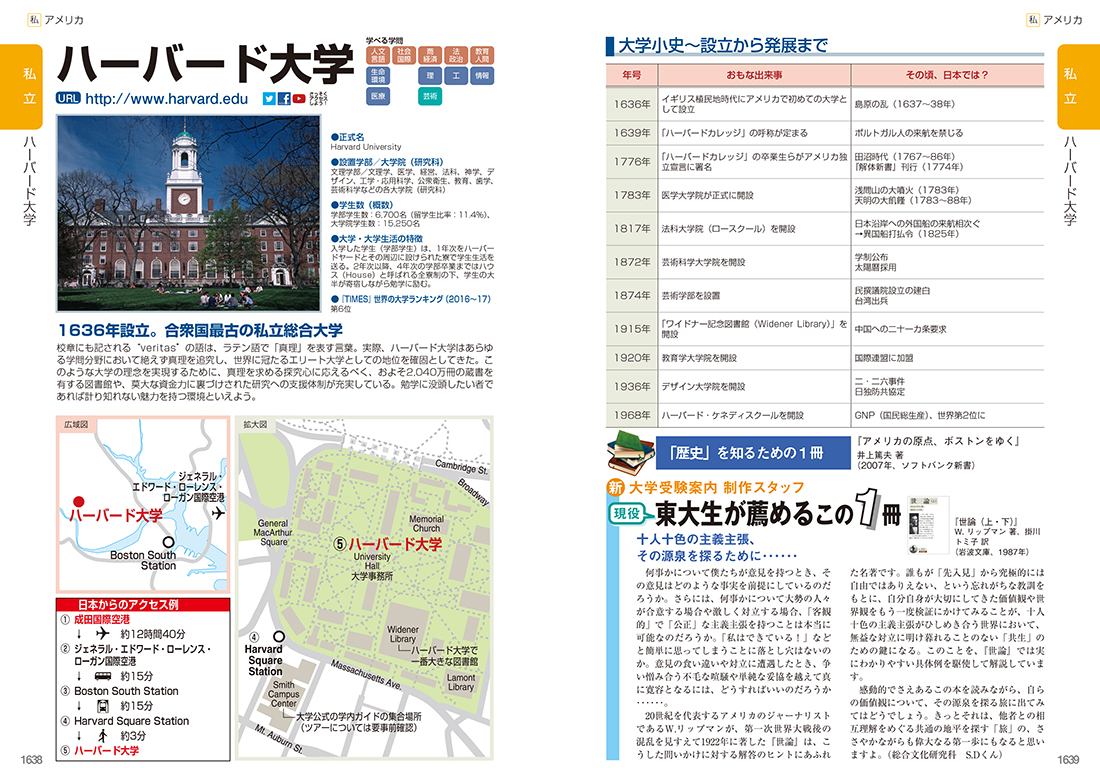Viewport: 1100px width, 768px height.
Task: Click the 私 icon at top-right header
Action: [x=1033, y=20]
